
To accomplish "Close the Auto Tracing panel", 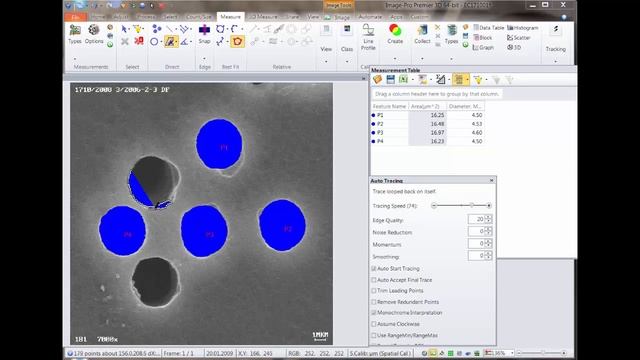I will point(491,180).
